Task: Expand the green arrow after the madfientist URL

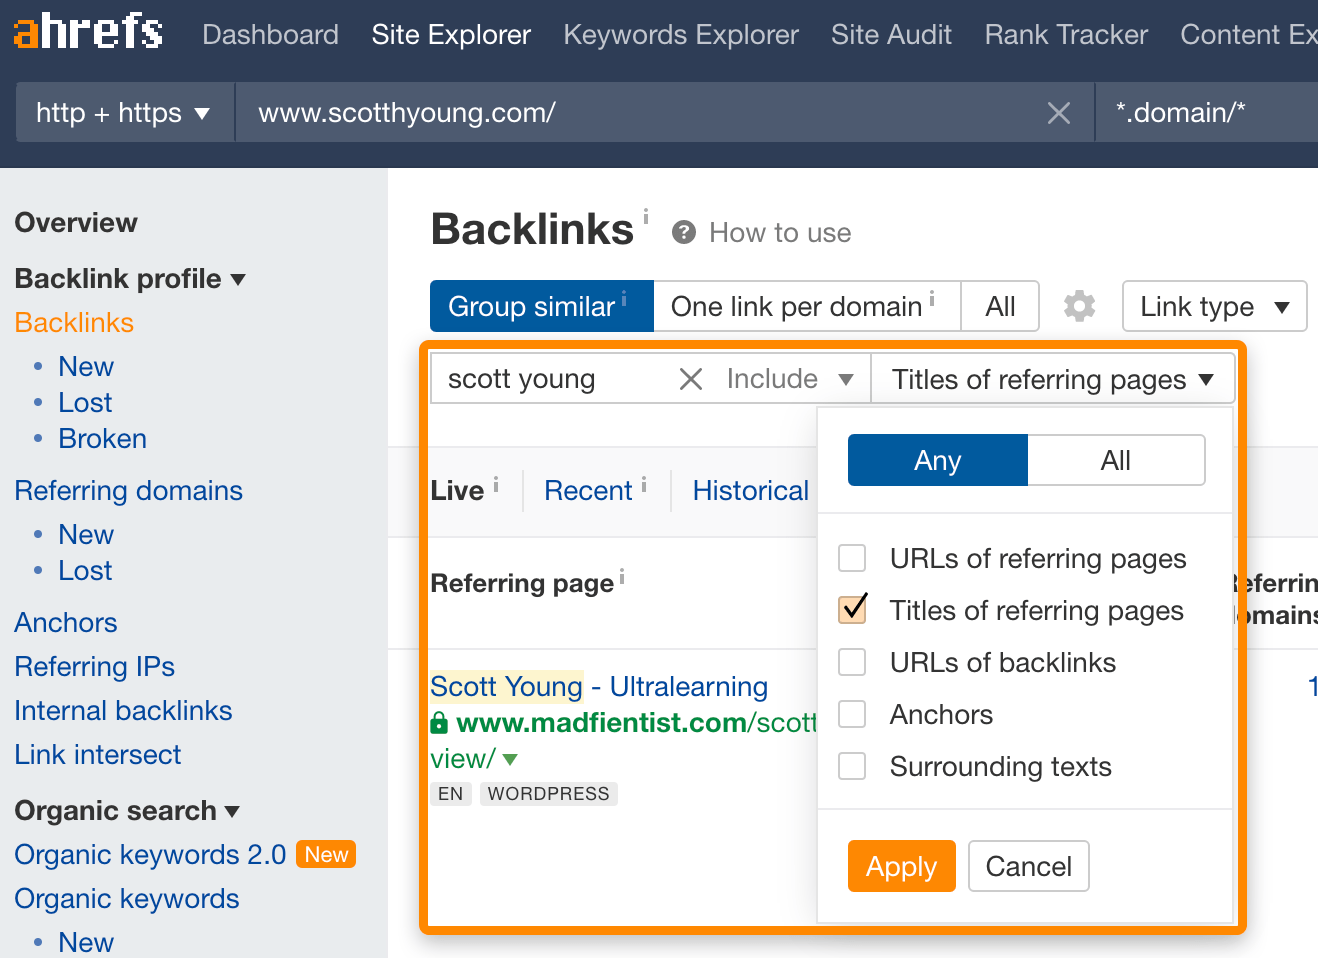Action: click(510, 760)
